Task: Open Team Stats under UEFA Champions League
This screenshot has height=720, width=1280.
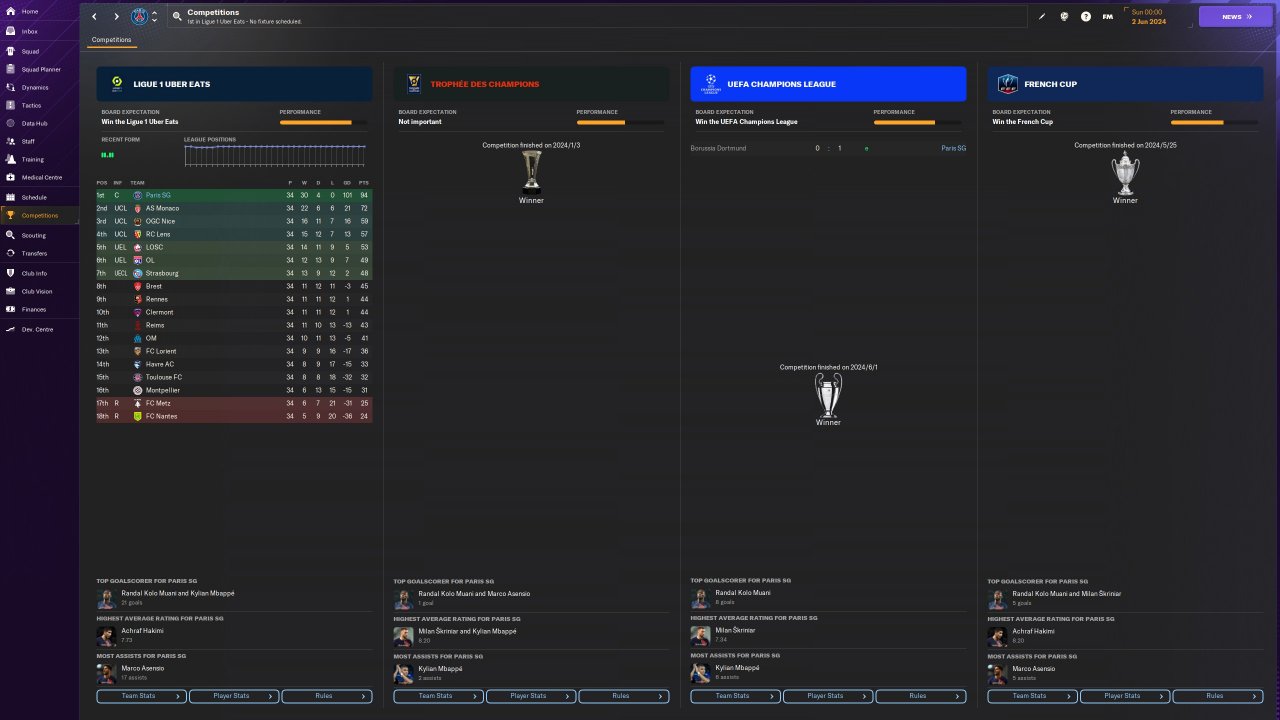Action: [x=736, y=696]
